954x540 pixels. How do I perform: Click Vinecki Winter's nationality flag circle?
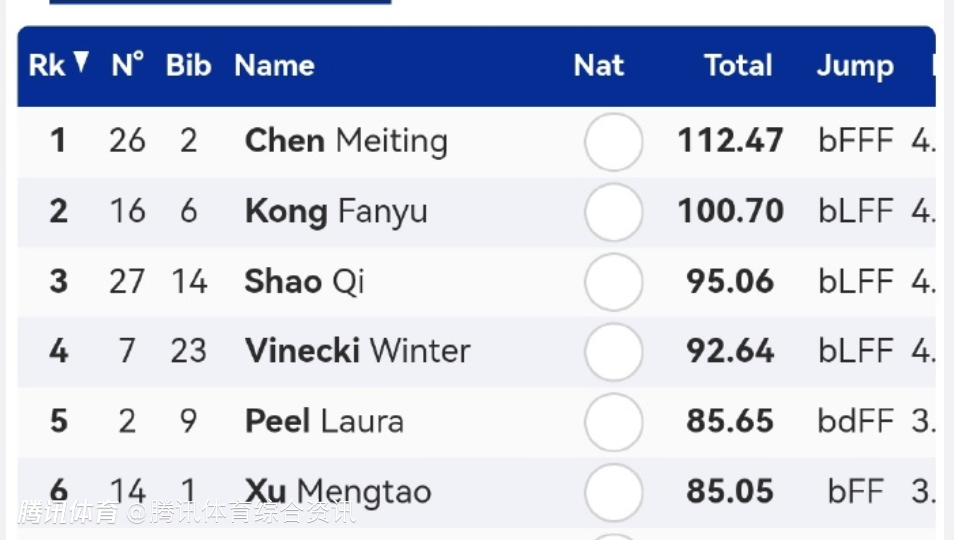coord(613,352)
